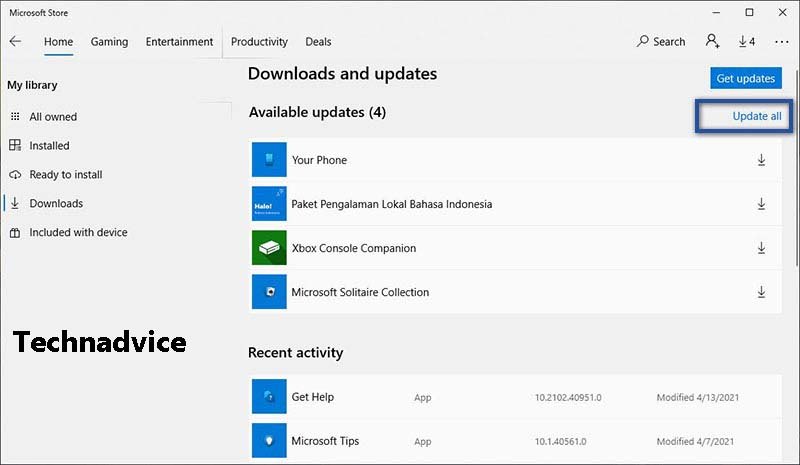Image resolution: width=800 pixels, height=465 pixels.
Task: Click the Installed library icon
Action: tap(15, 145)
